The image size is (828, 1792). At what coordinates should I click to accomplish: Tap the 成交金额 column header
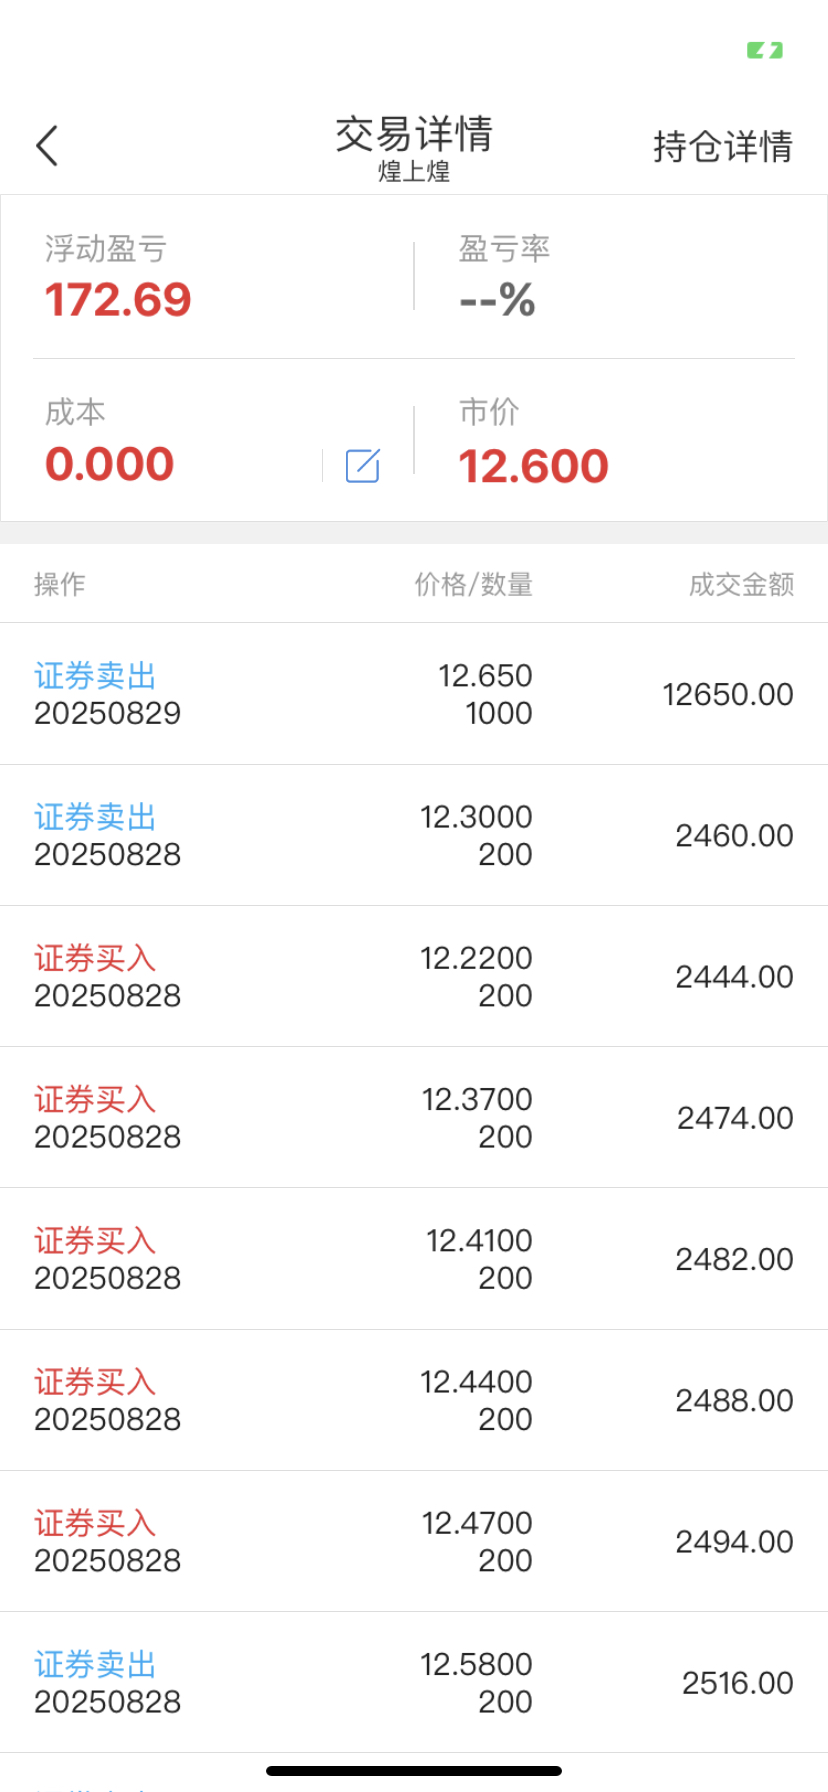[x=741, y=584]
